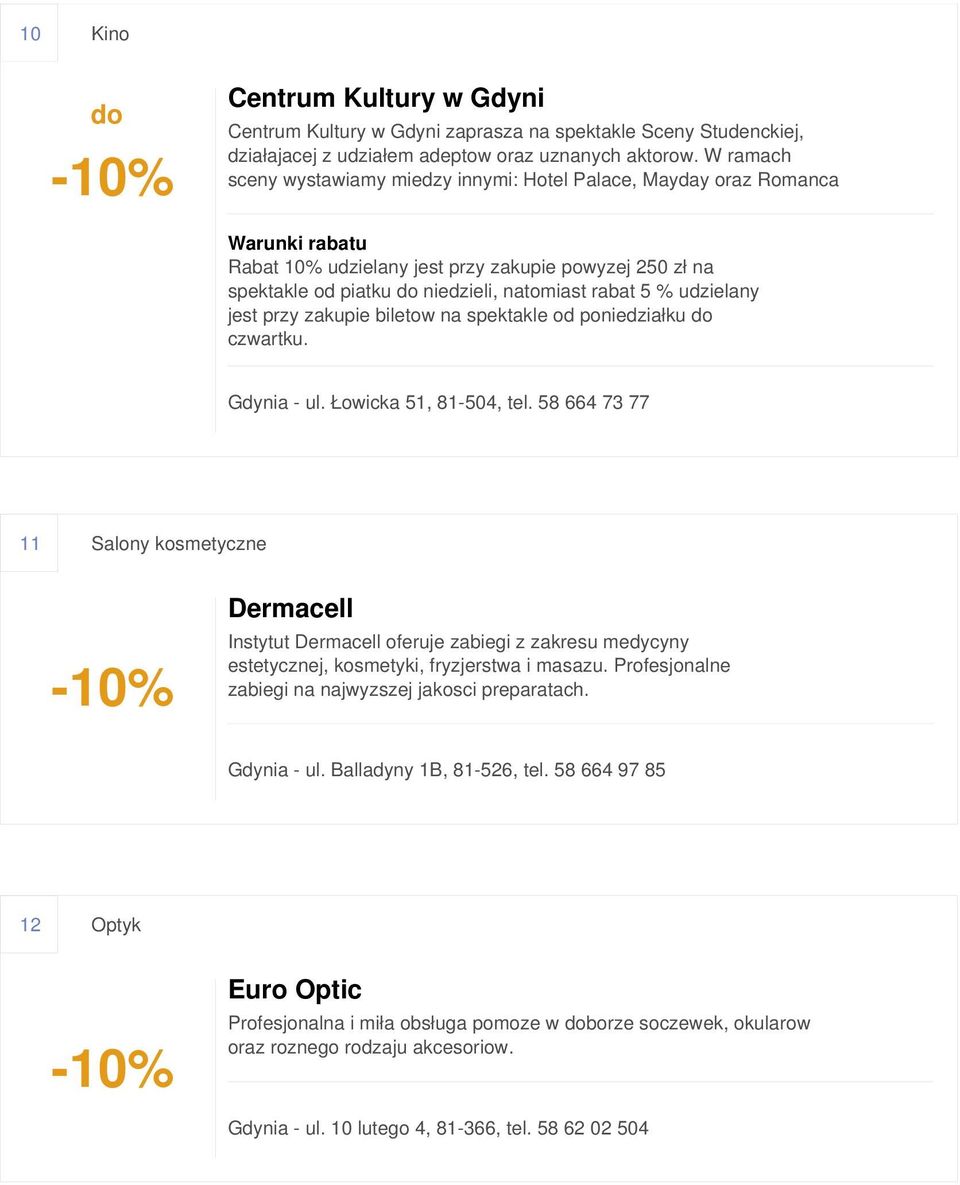Click the number 11 index box

point(29,543)
